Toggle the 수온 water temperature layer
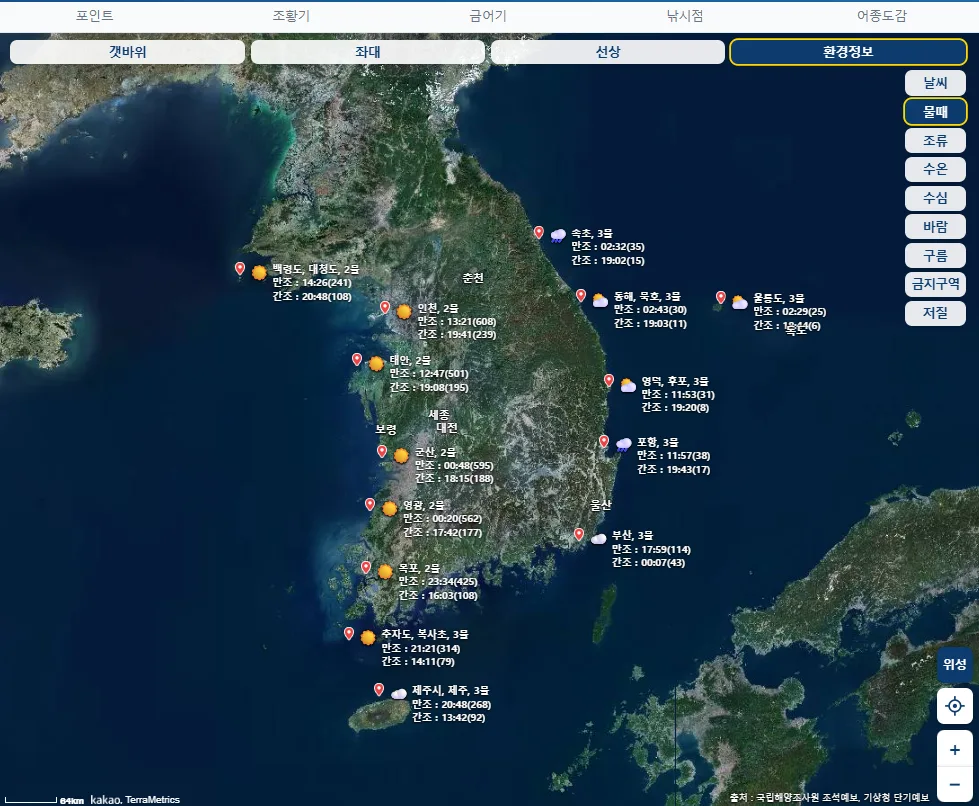979x806 pixels. pyautogui.click(x=935, y=169)
